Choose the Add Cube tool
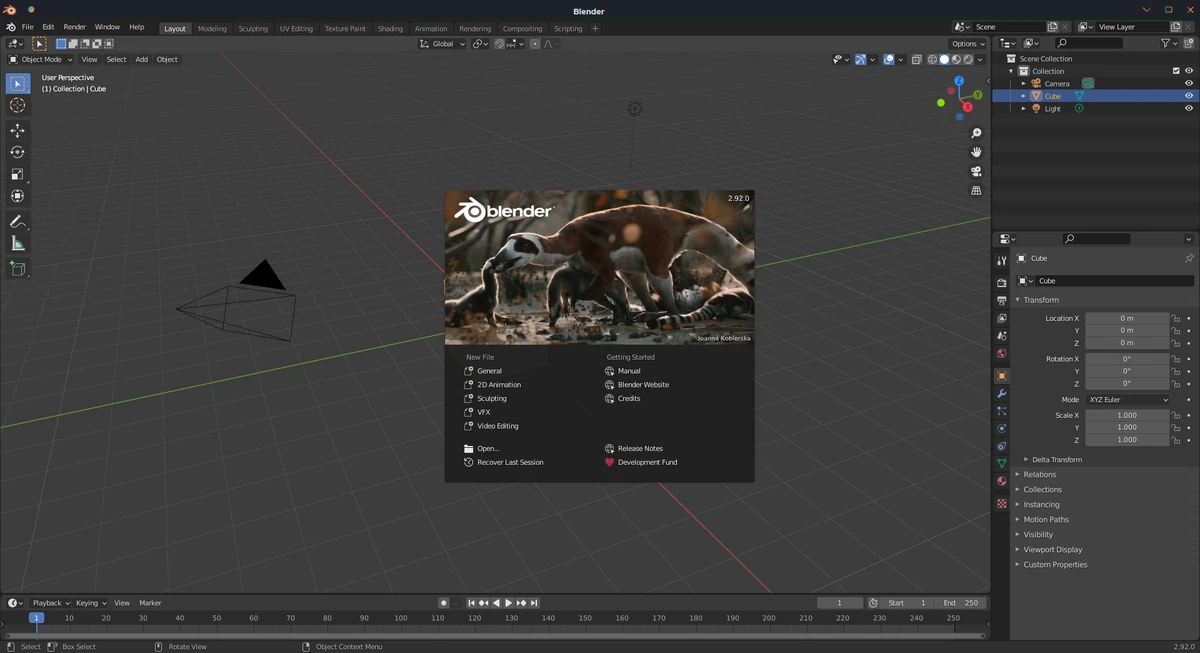 [17, 268]
